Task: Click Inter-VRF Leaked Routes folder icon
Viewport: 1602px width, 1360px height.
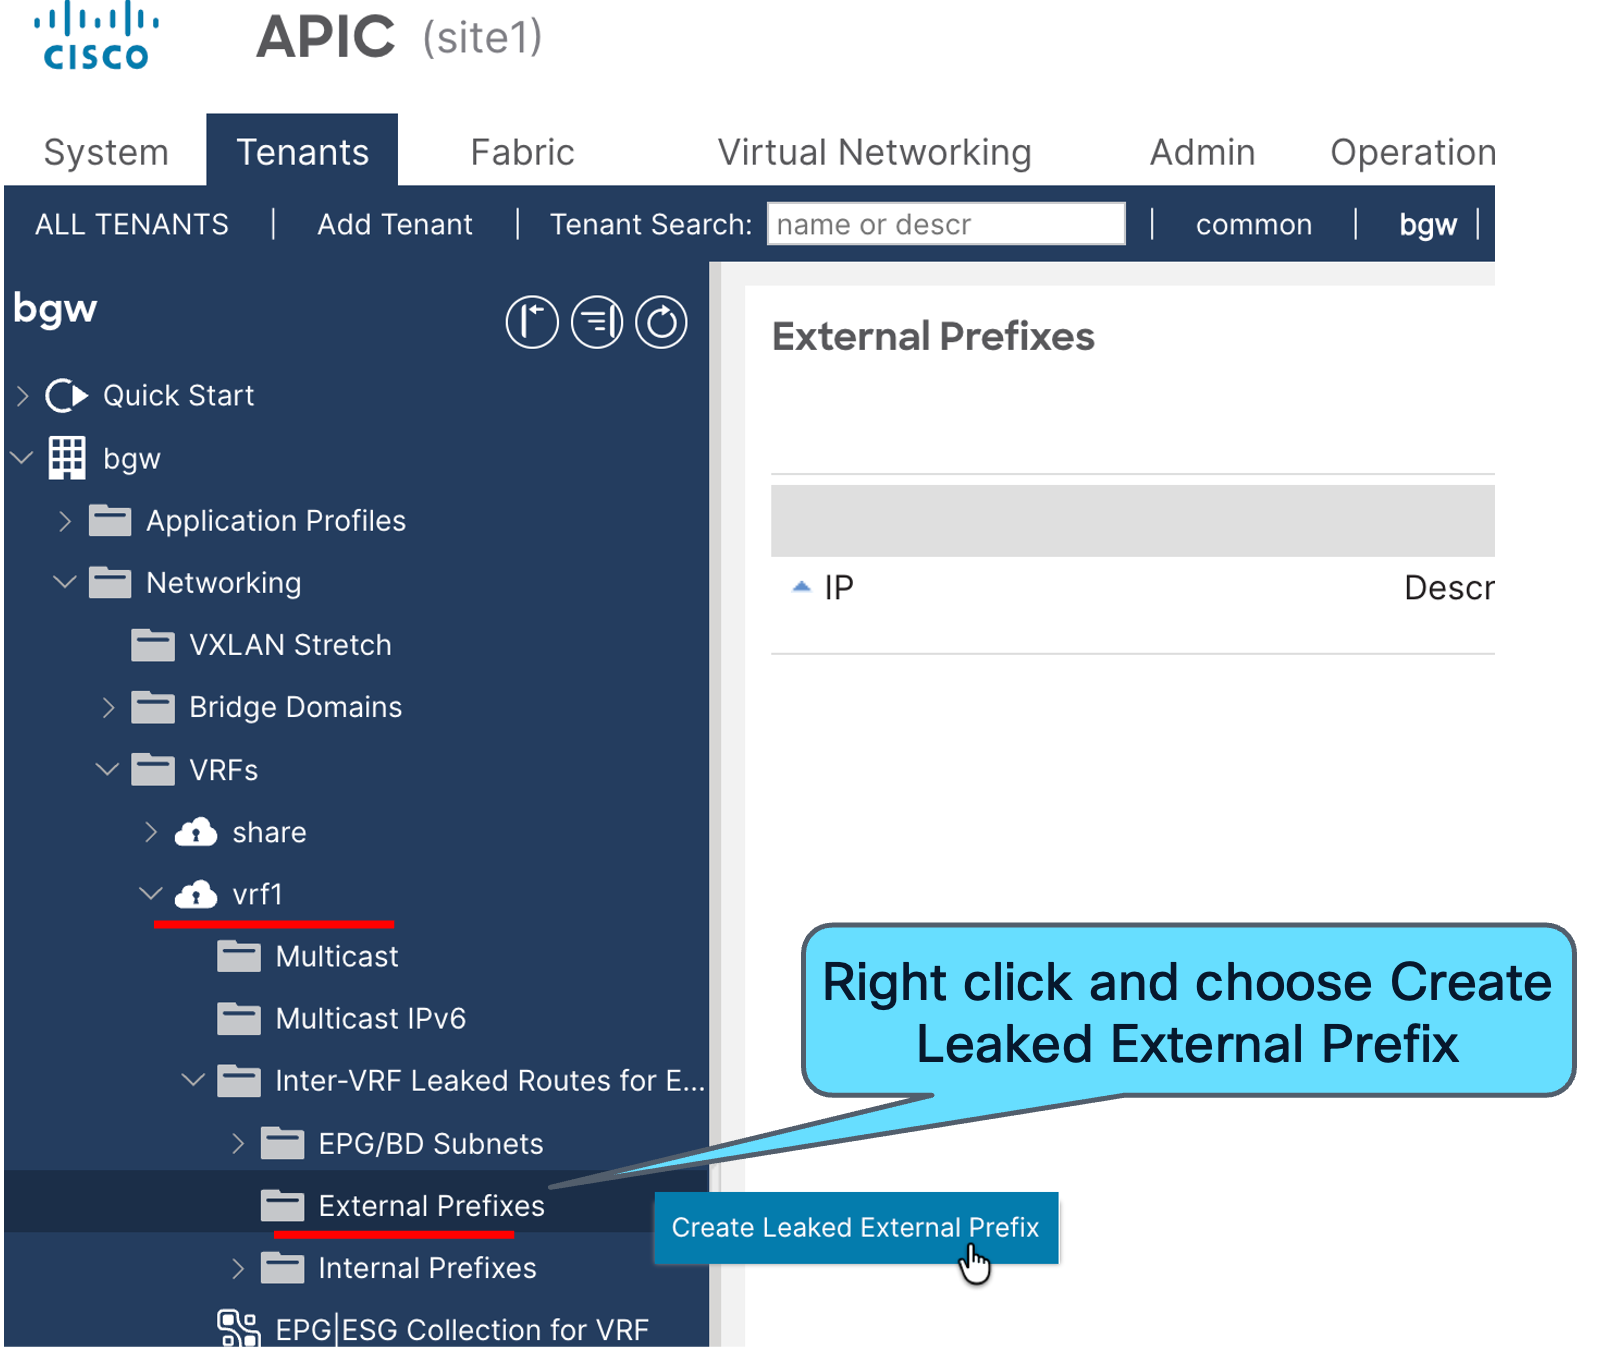Action: (239, 1080)
